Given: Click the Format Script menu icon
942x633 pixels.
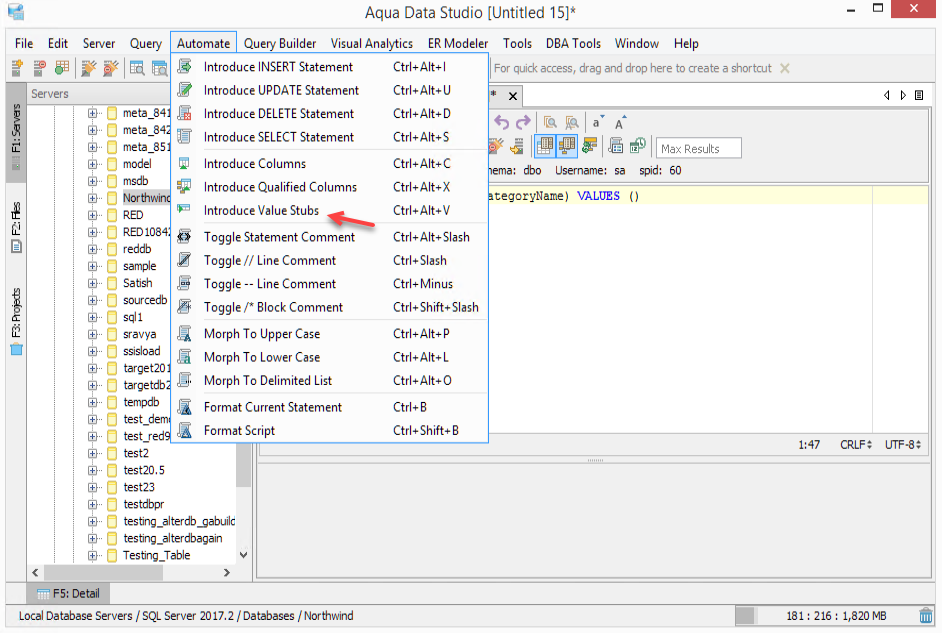Looking at the screenshot, I should [185, 430].
